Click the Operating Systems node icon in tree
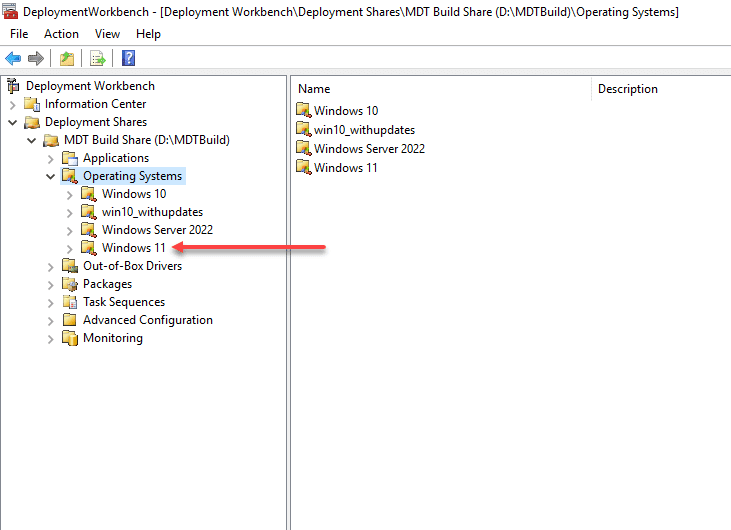The height and width of the screenshot is (530, 731). [70, 176]
